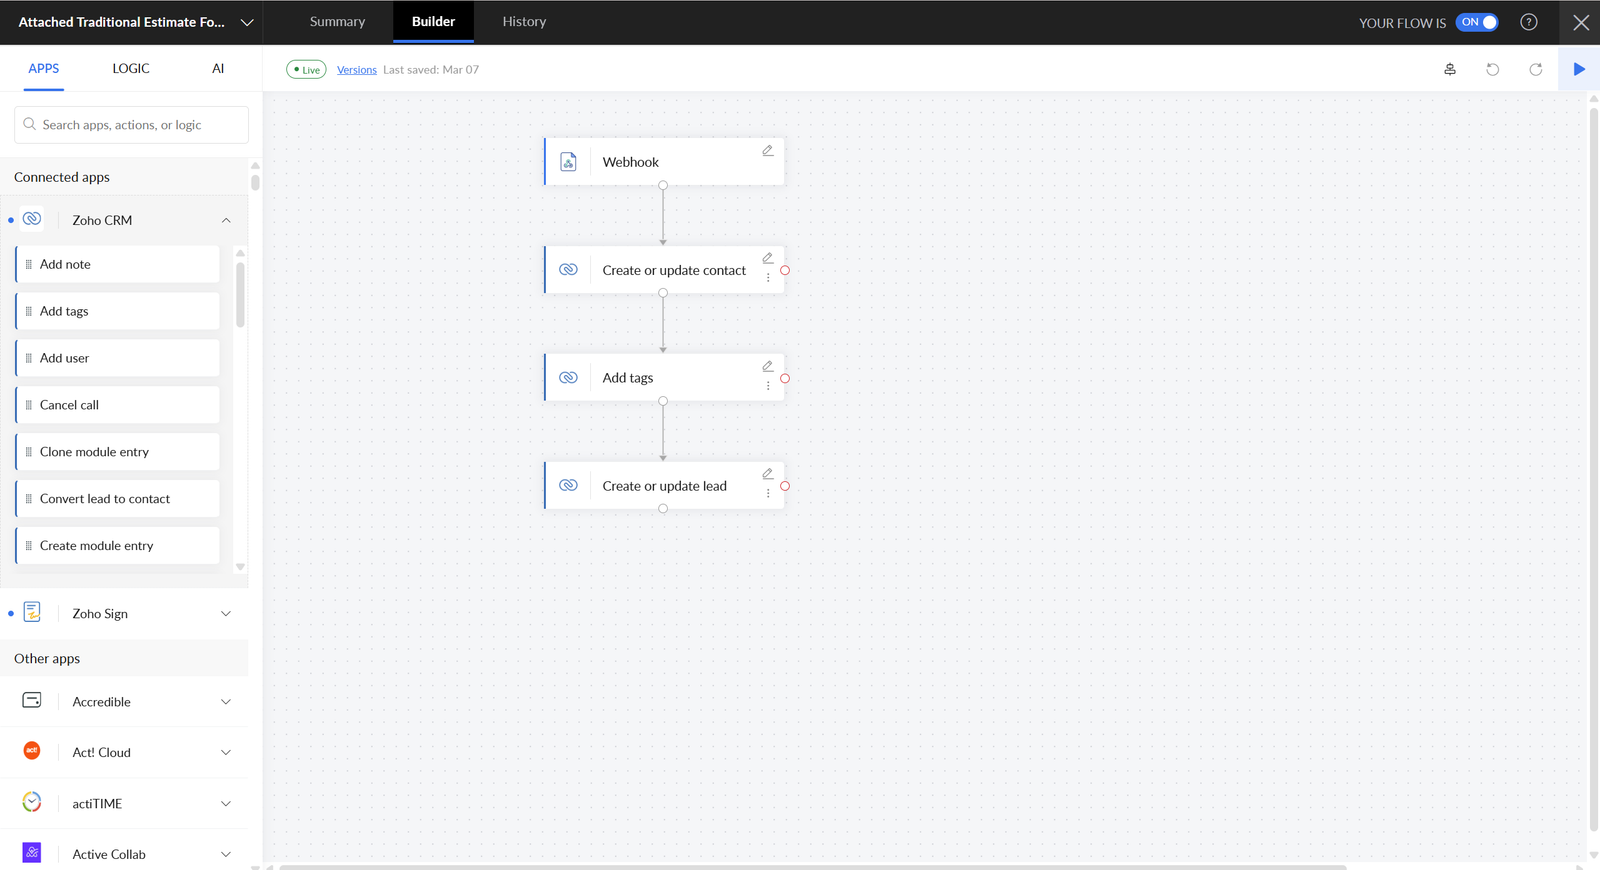Click the Attached Traditional Estimate flow title

122,22
